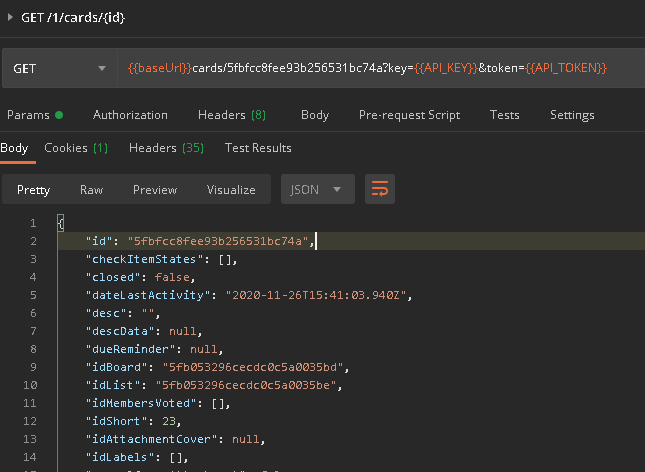Image resolution: width=645 pixels, height=472 pixels.
Task: Switch to Pre-request Script tab
Action: [x=409, y=115]
